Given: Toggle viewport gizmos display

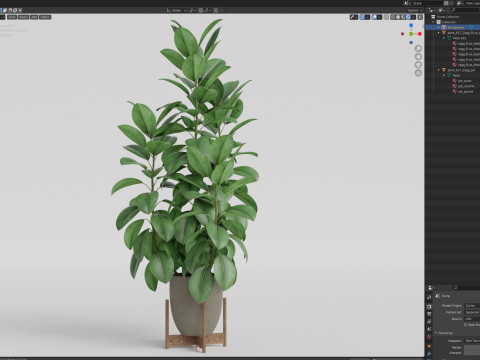Looking at the screenshot, I should click(362, 17).
